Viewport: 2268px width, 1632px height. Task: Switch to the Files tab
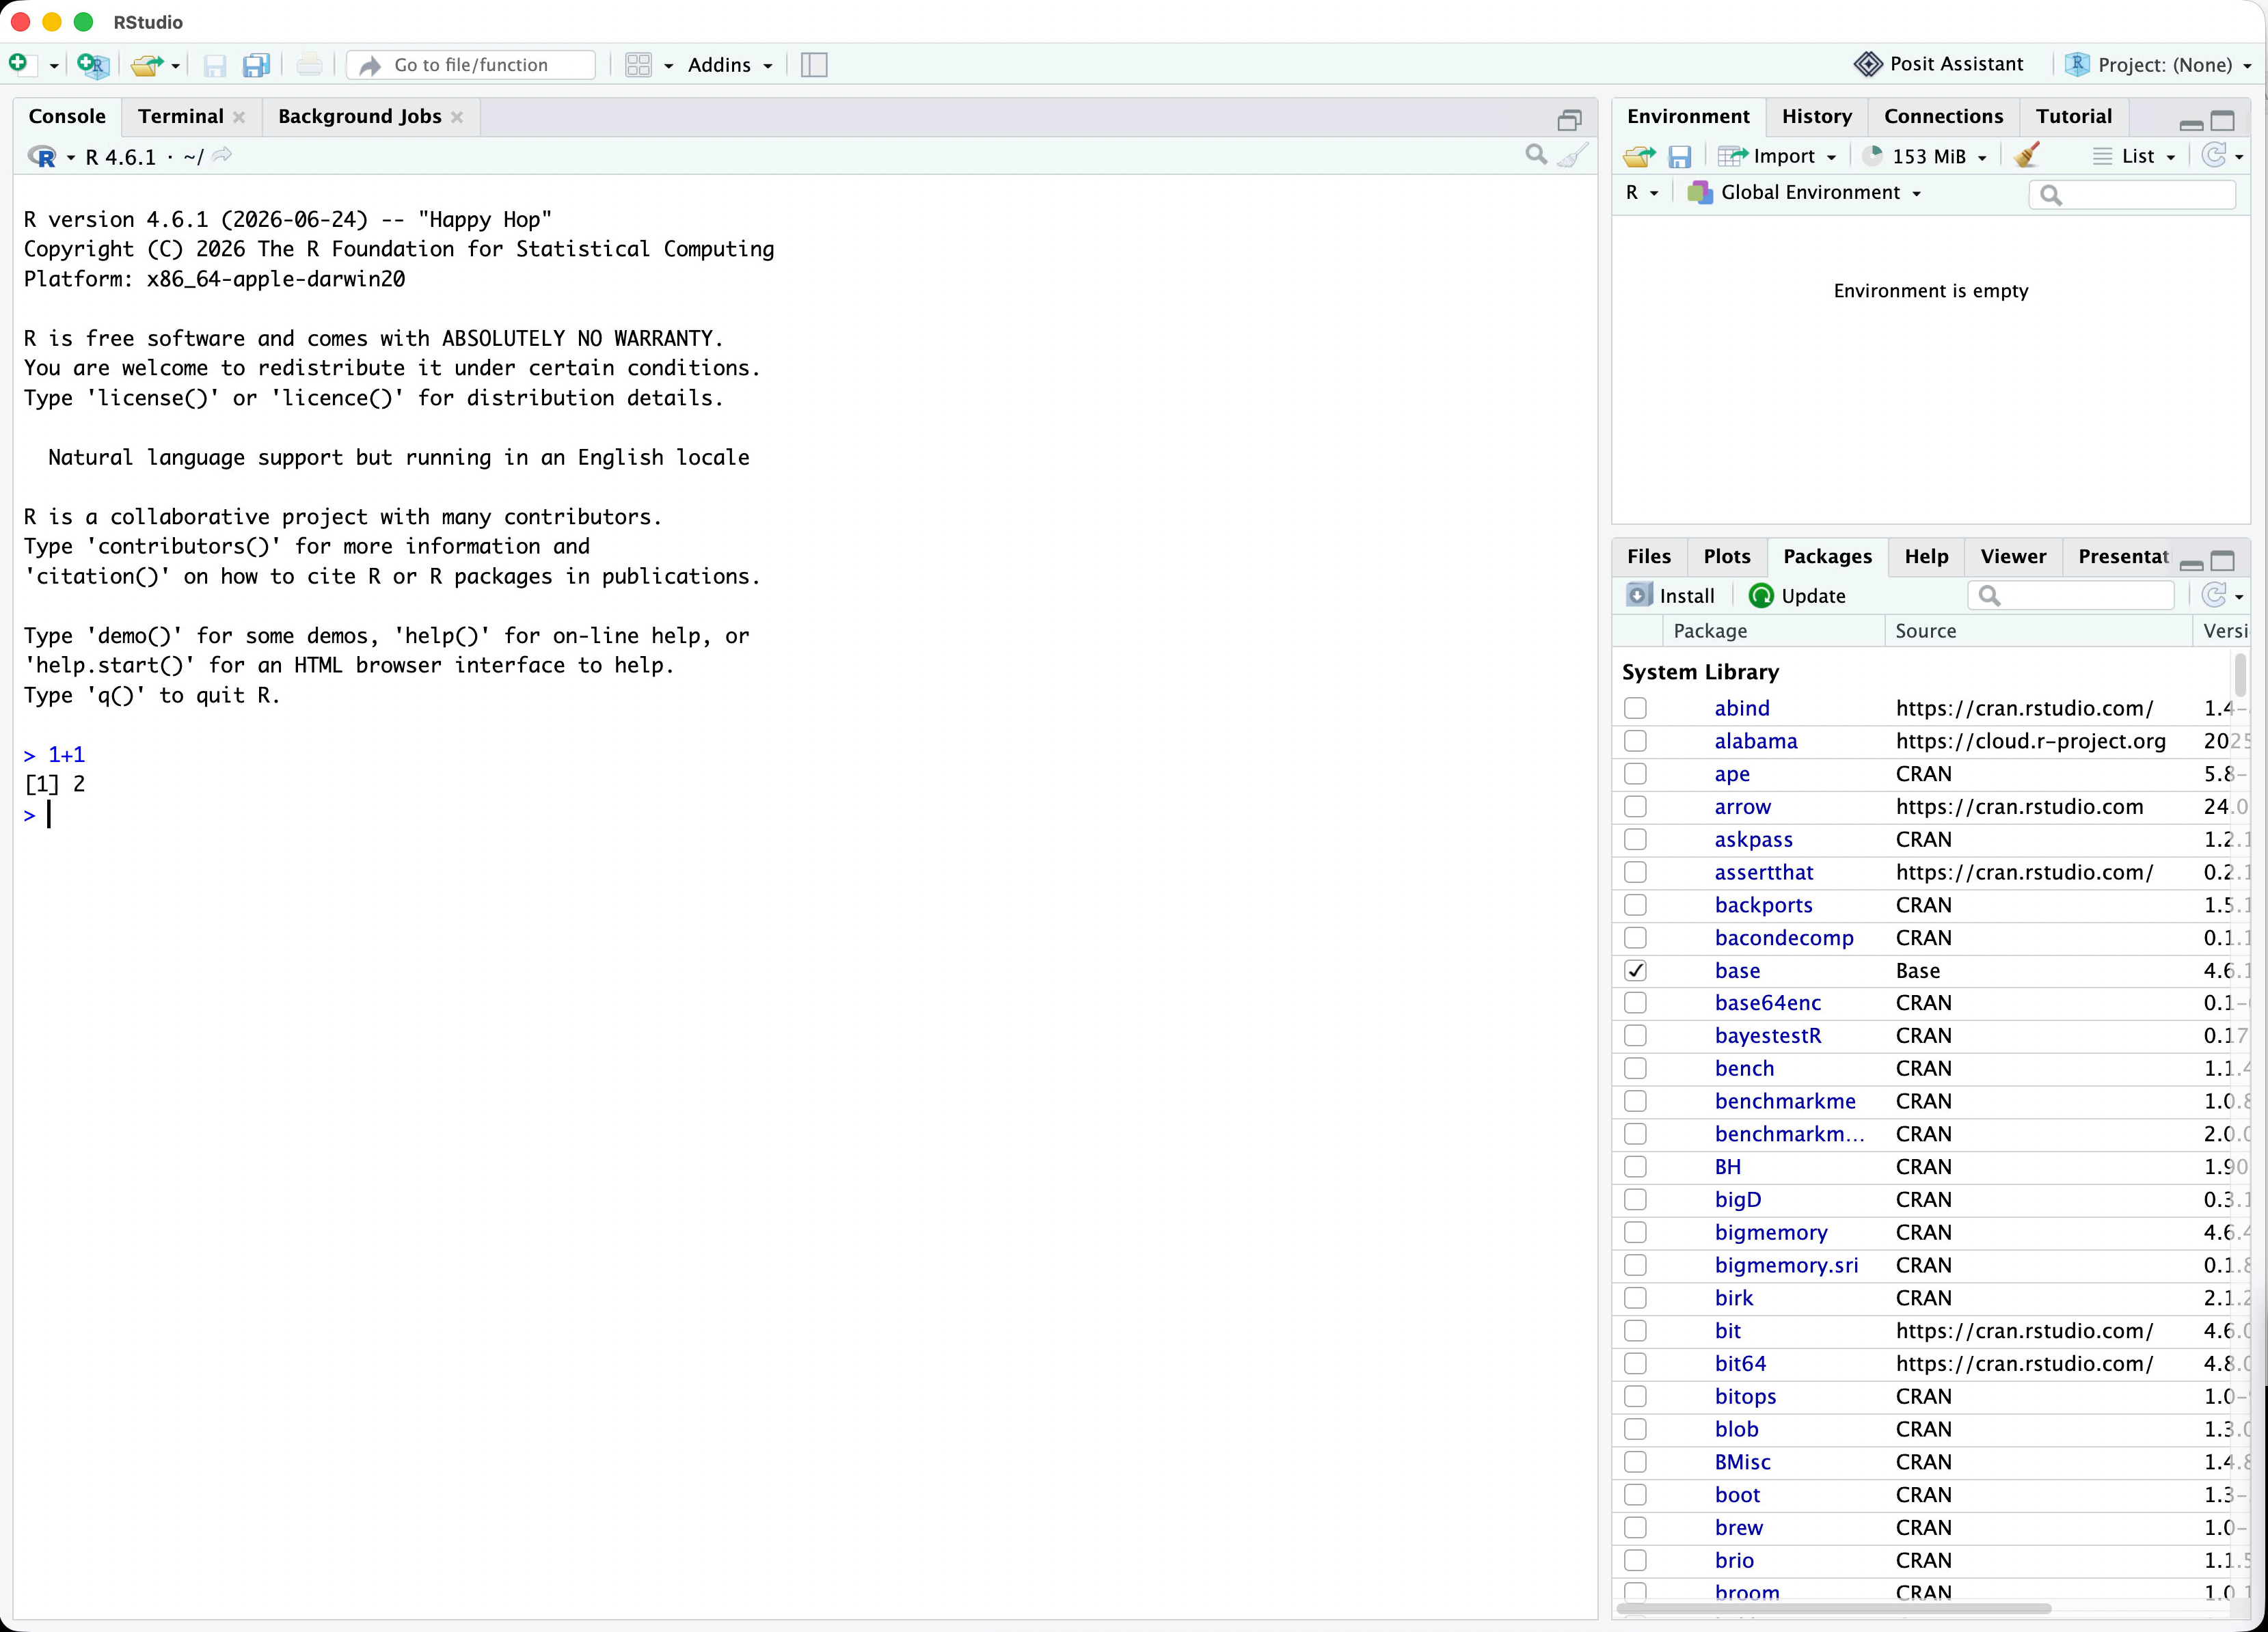coord(1648,556)
